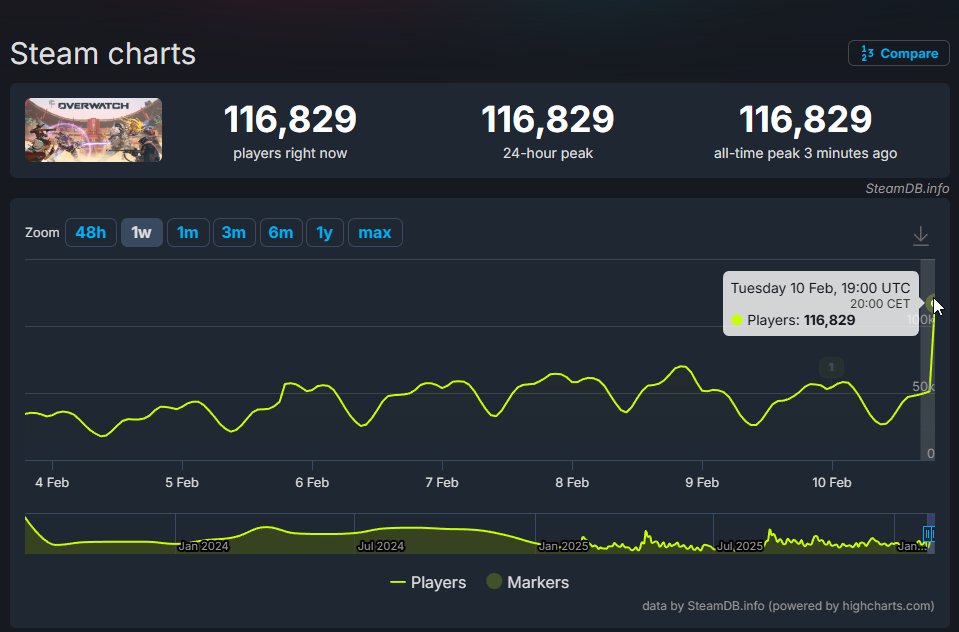Click Jan 2024 in the navigator

coord(203,546)
